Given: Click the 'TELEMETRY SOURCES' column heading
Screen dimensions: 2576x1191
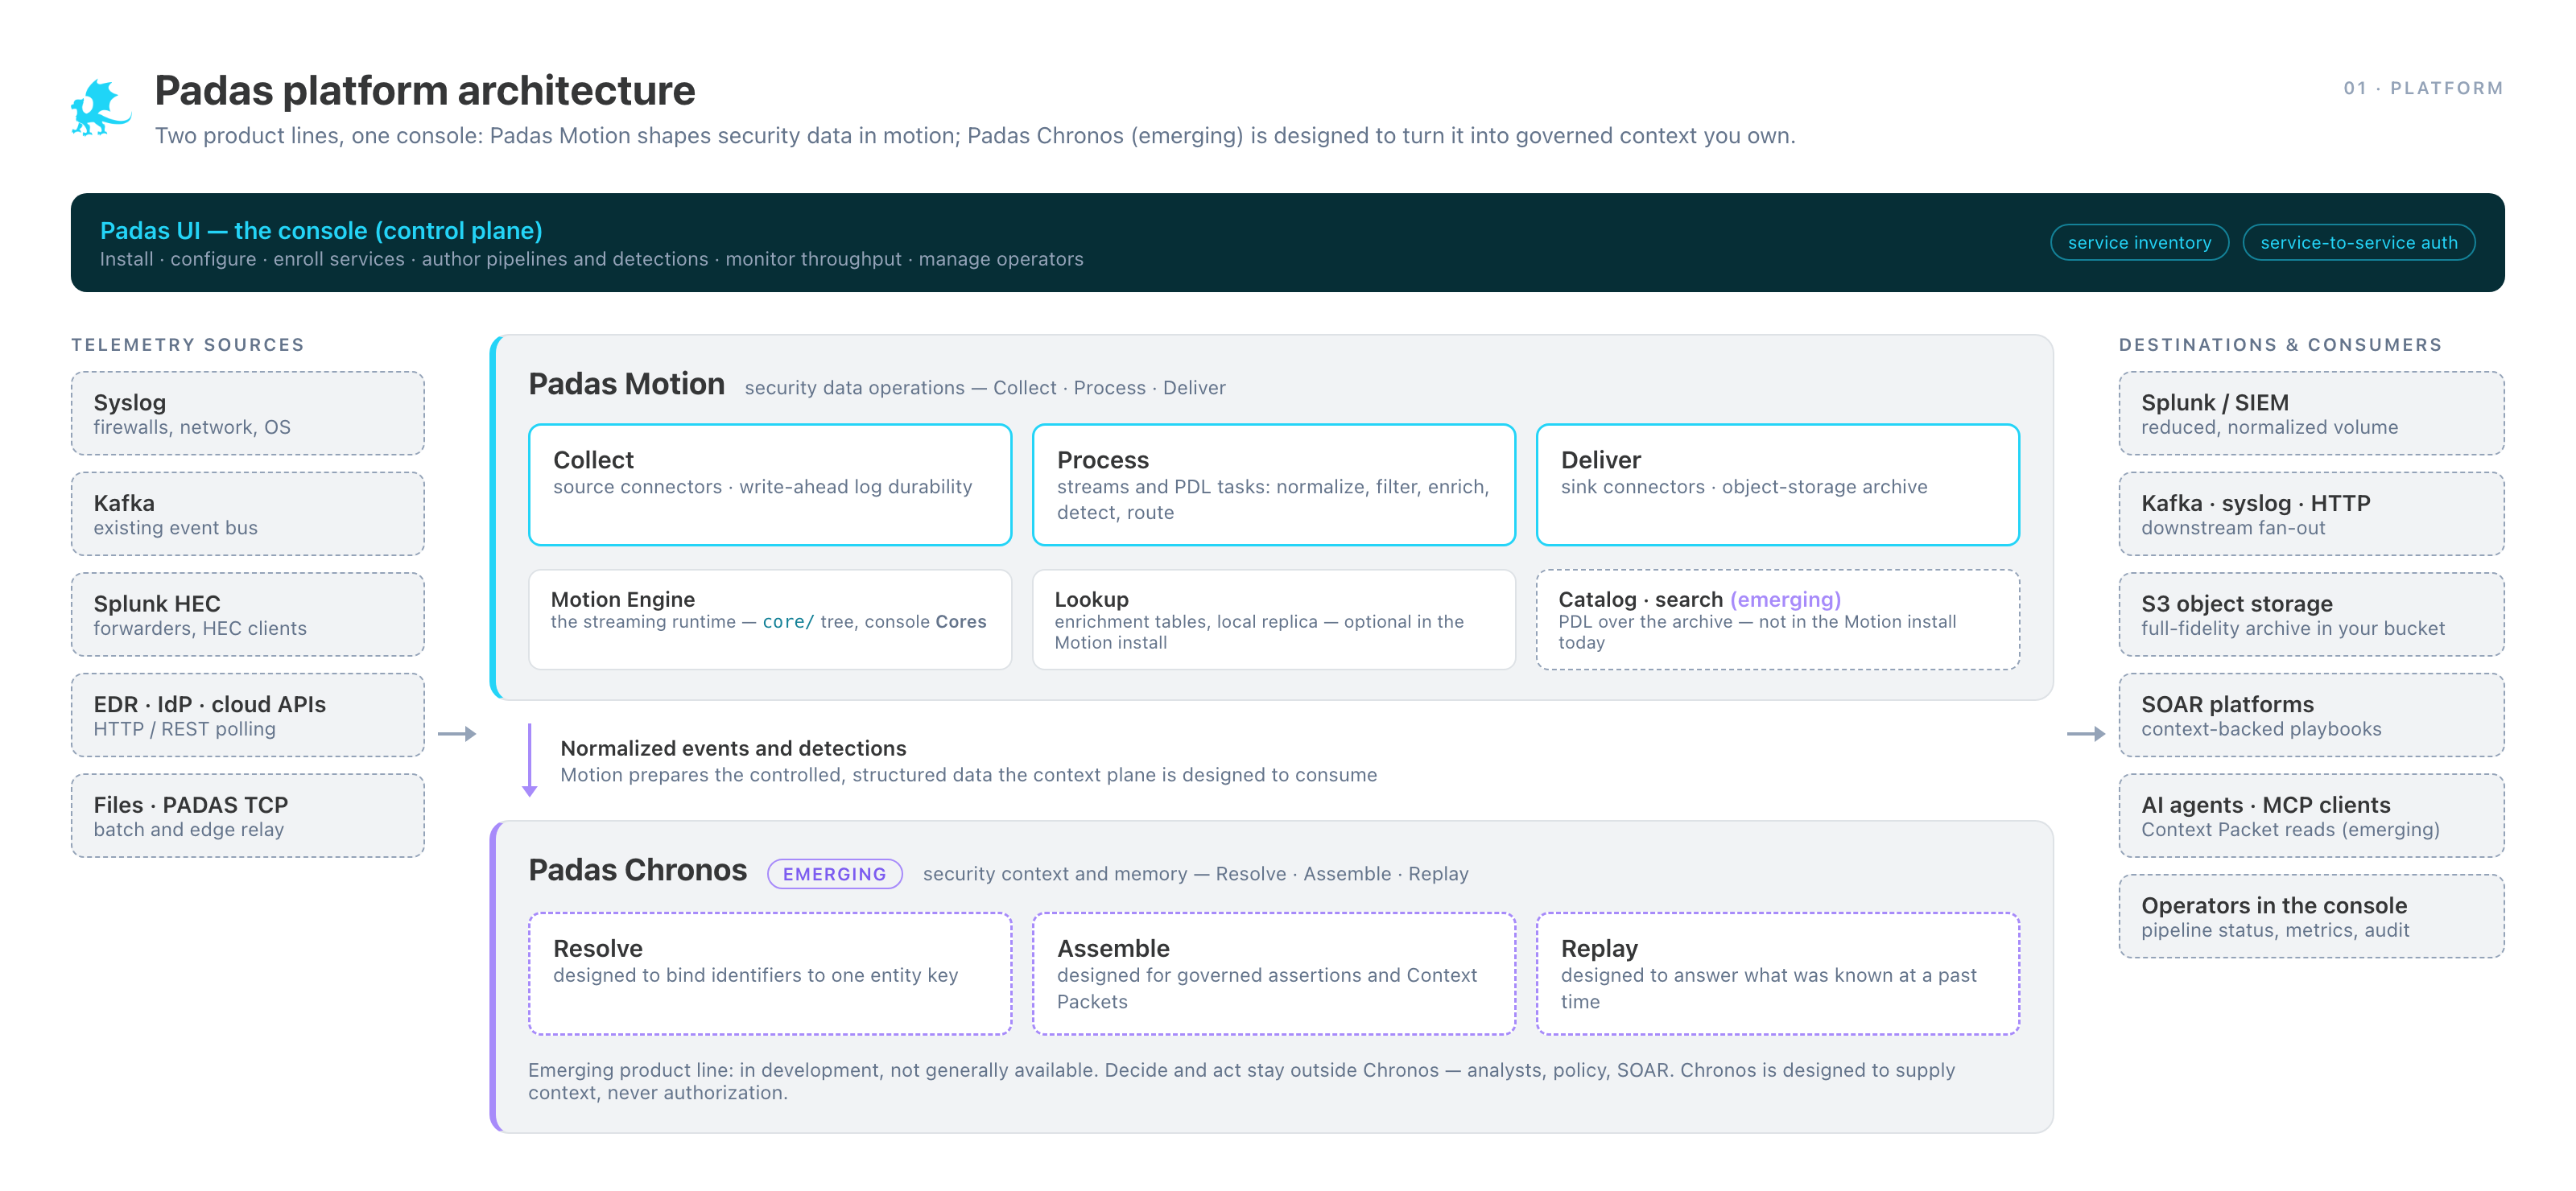Looking at the screenshot, I should (x=188, y=345).
